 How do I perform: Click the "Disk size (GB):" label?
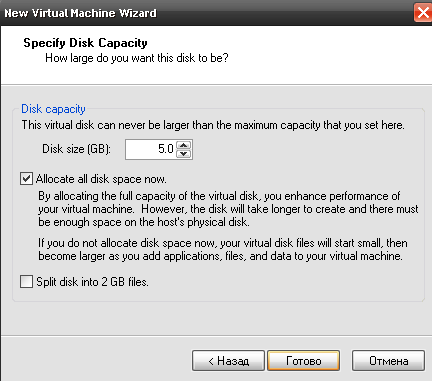pos(76,149)
